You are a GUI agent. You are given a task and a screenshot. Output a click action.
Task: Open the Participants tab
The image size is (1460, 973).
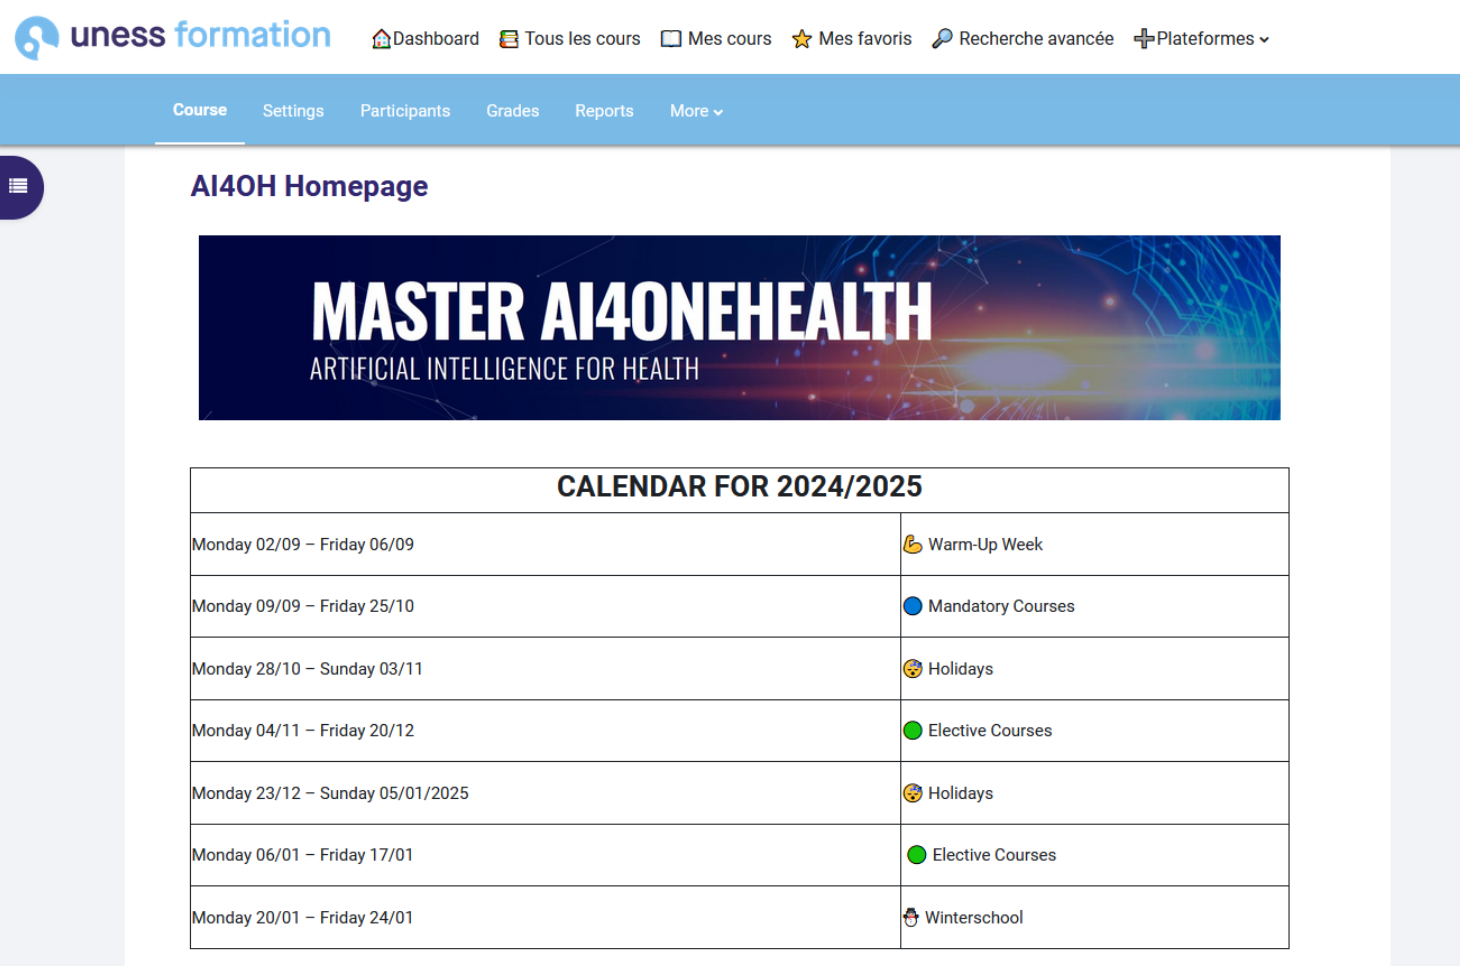pyautogui.click(x=405, y=111)
